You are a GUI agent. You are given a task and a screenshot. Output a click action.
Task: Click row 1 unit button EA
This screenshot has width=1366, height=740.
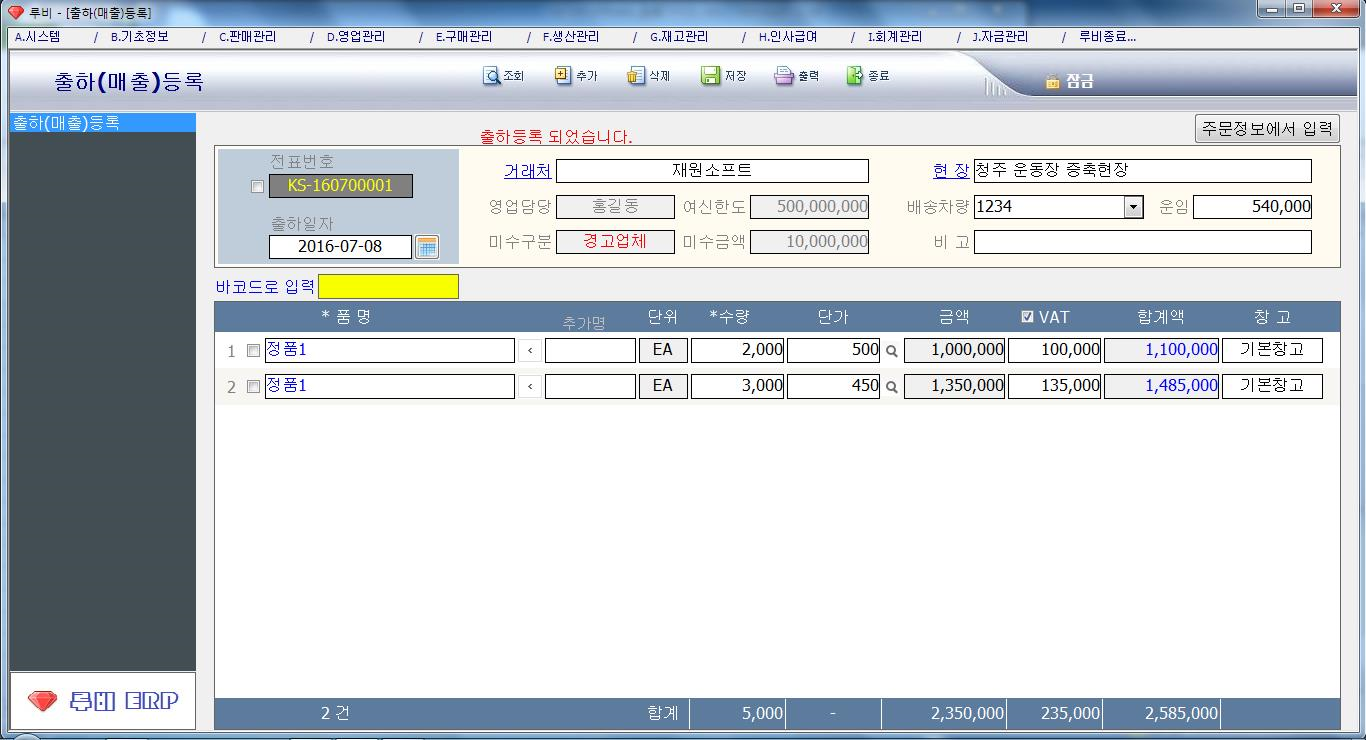point(662,351)
